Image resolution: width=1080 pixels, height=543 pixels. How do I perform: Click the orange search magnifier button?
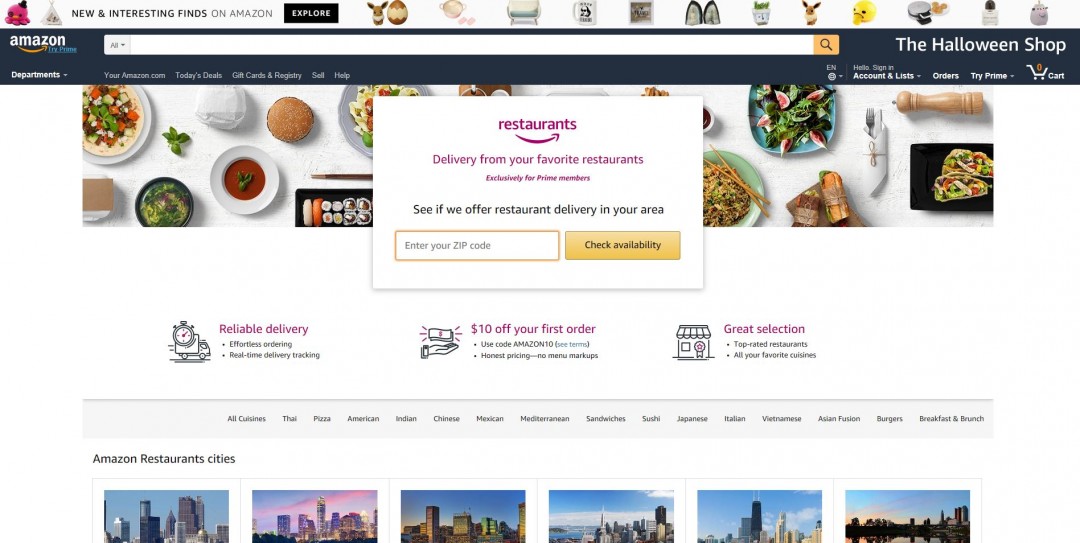click(x=826, y=45)
